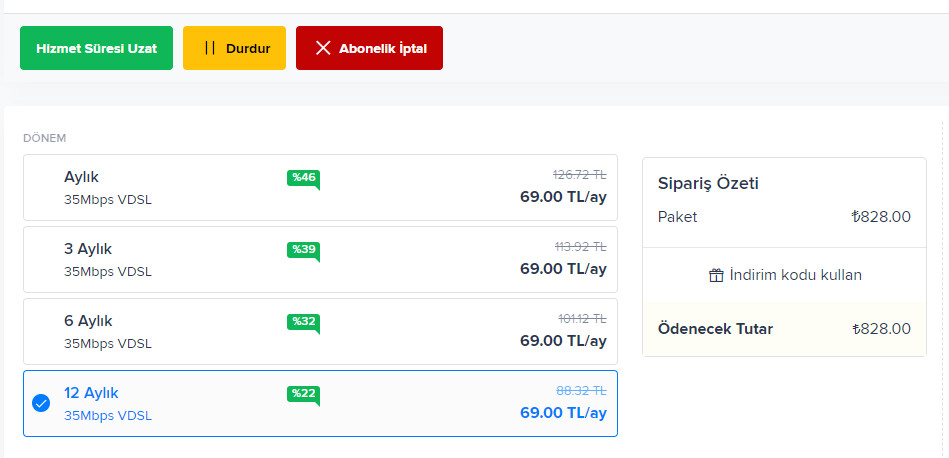Image resolution: width=949 pixels, height=458 pixels.
Task: Select the Aylık billing period option
Action: pyautogui.click(x=320, y=188)
